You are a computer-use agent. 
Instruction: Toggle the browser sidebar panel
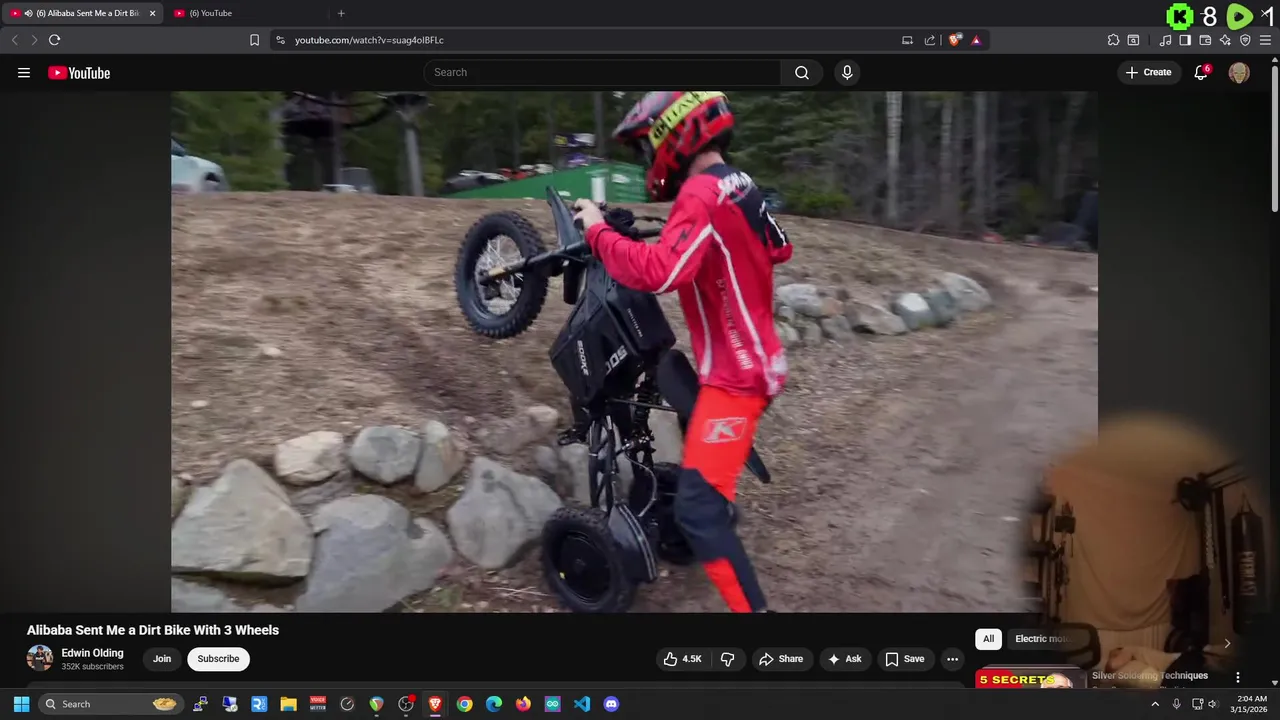(x=1185, y=40)
